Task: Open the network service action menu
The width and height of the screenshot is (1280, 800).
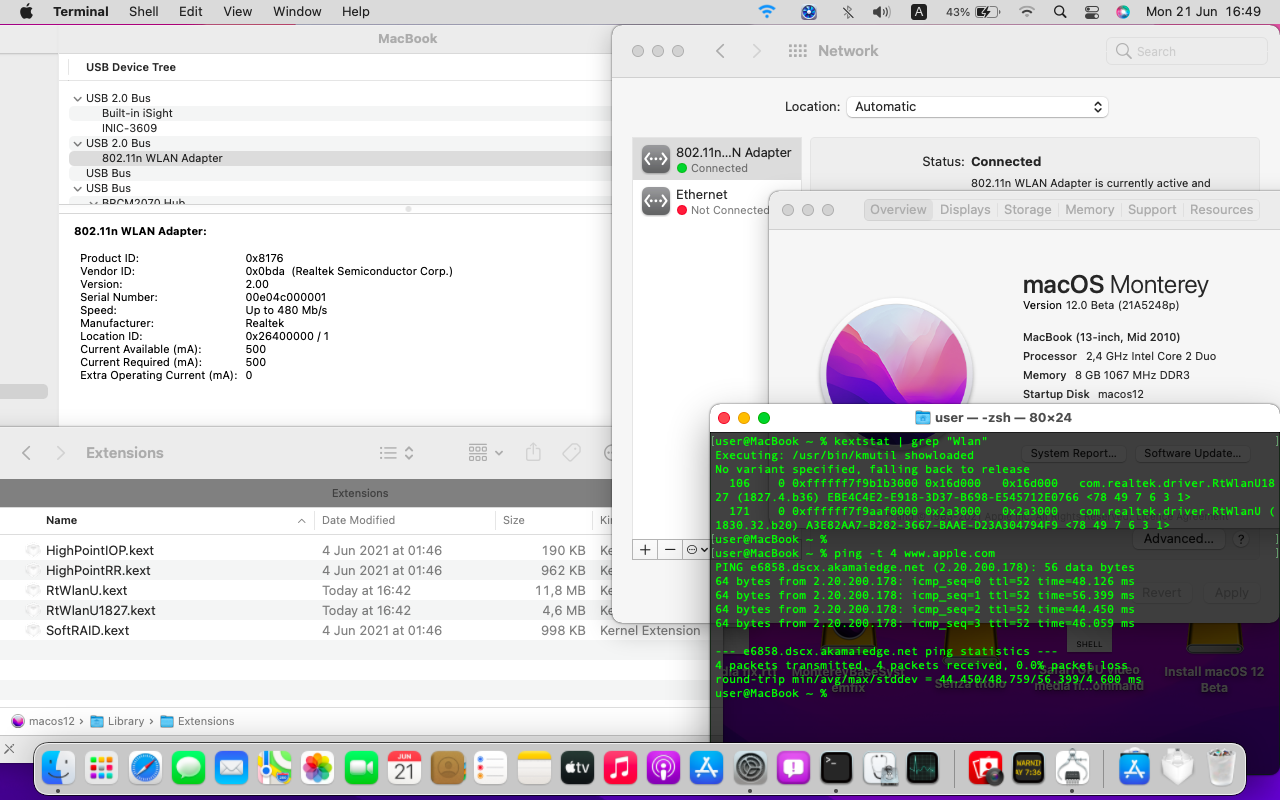Action: [x=696, y=550]
